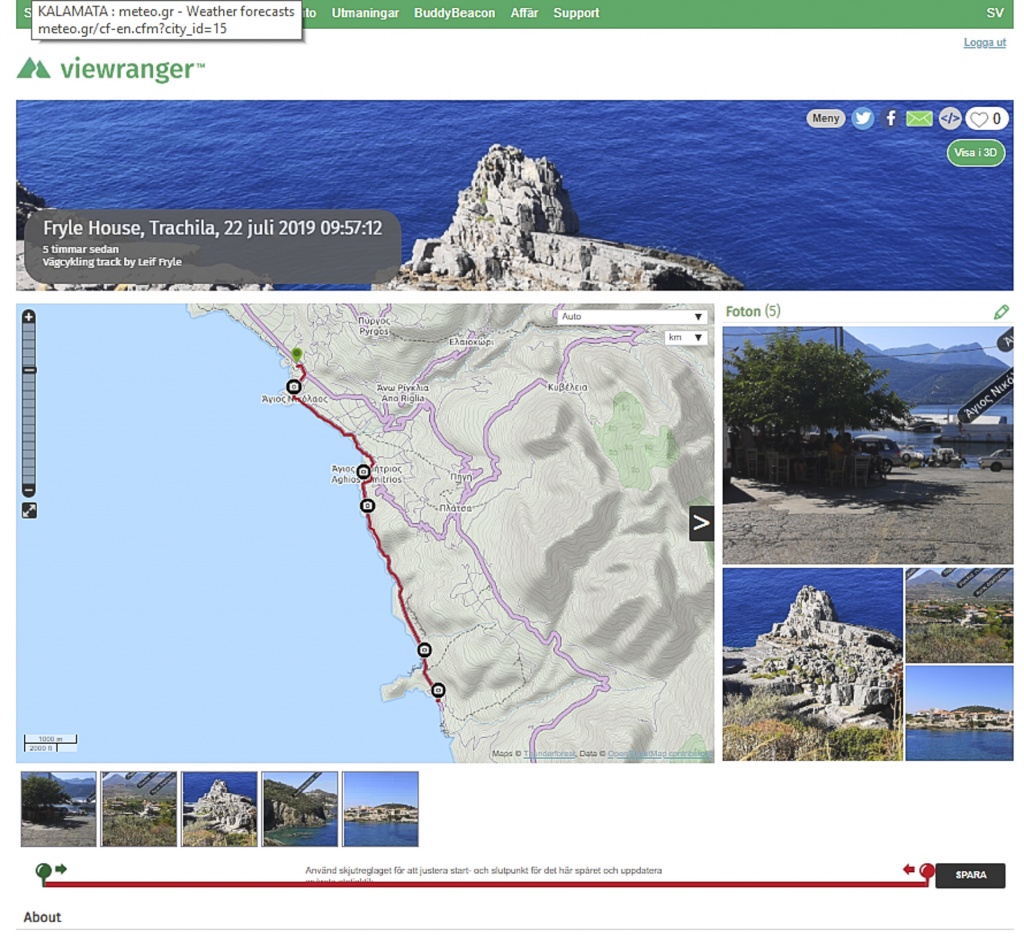Image resolution: width=1024 pixels, height=946 pixels.
Task: Click the green start-point slider handle
Action: click(x=43, y=872)
